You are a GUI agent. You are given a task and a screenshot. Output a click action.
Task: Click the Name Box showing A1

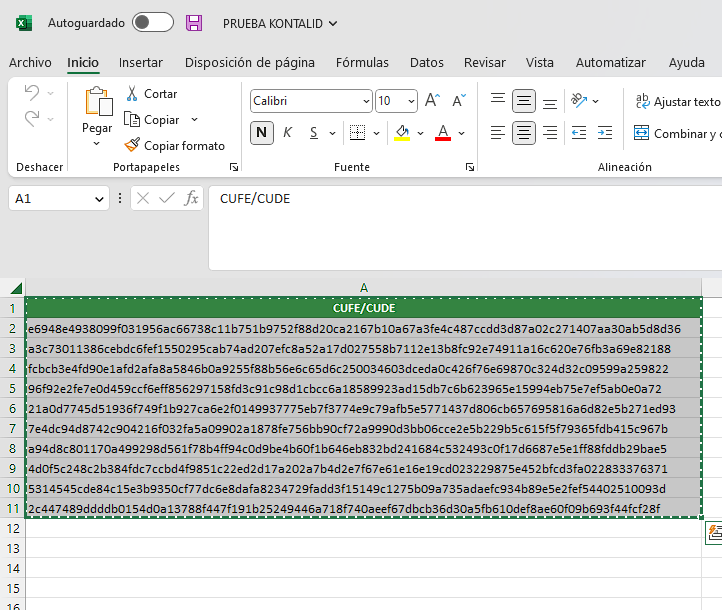click(51, 198)
